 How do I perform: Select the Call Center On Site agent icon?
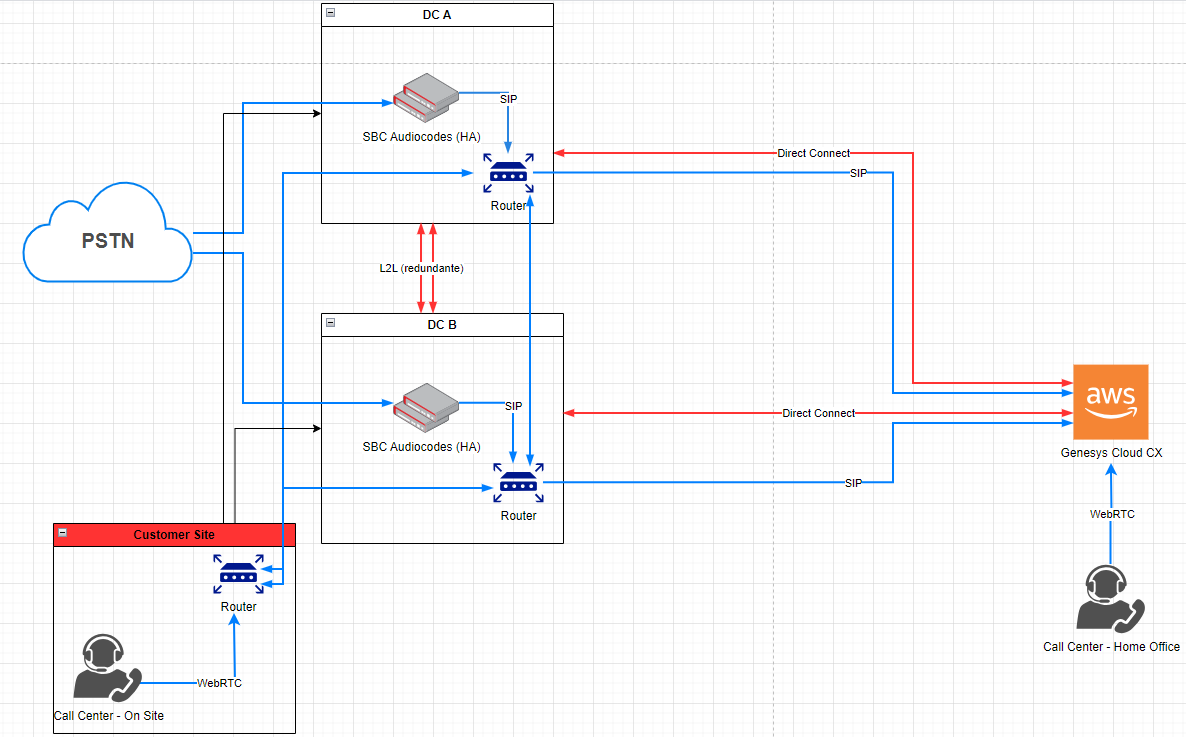tap(107, 668)
